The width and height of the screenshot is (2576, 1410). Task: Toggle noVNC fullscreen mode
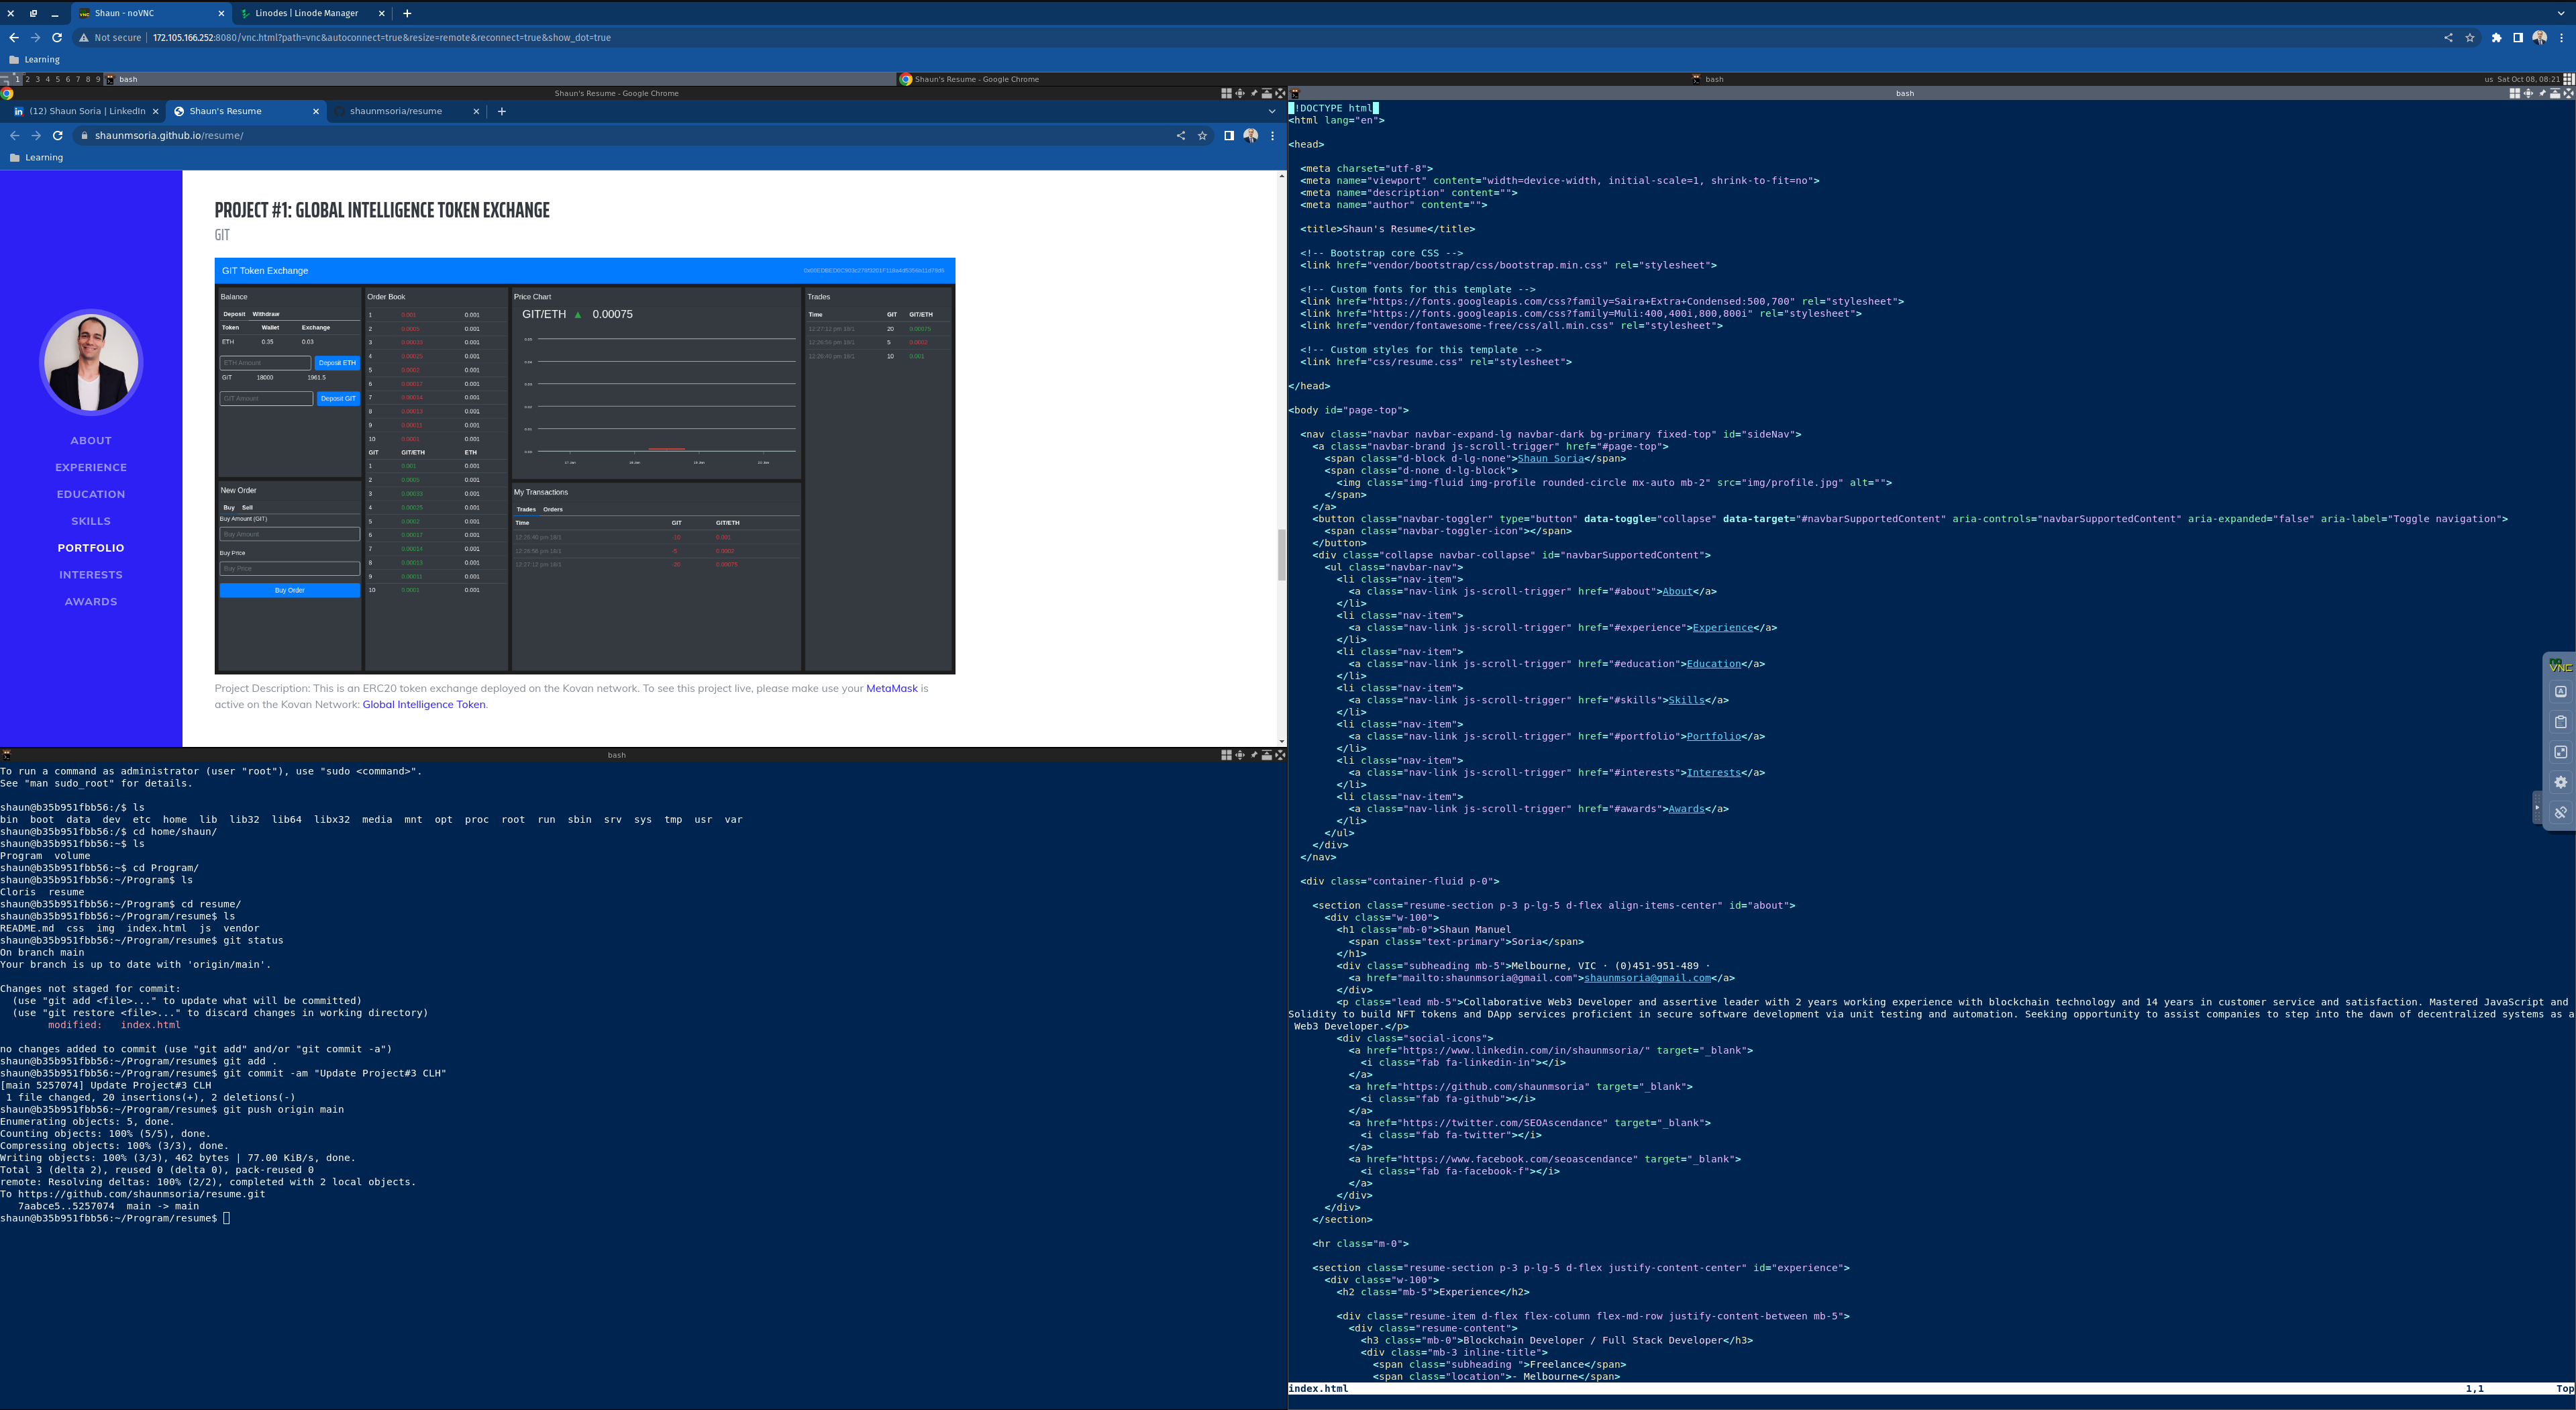coord(2560,752)
